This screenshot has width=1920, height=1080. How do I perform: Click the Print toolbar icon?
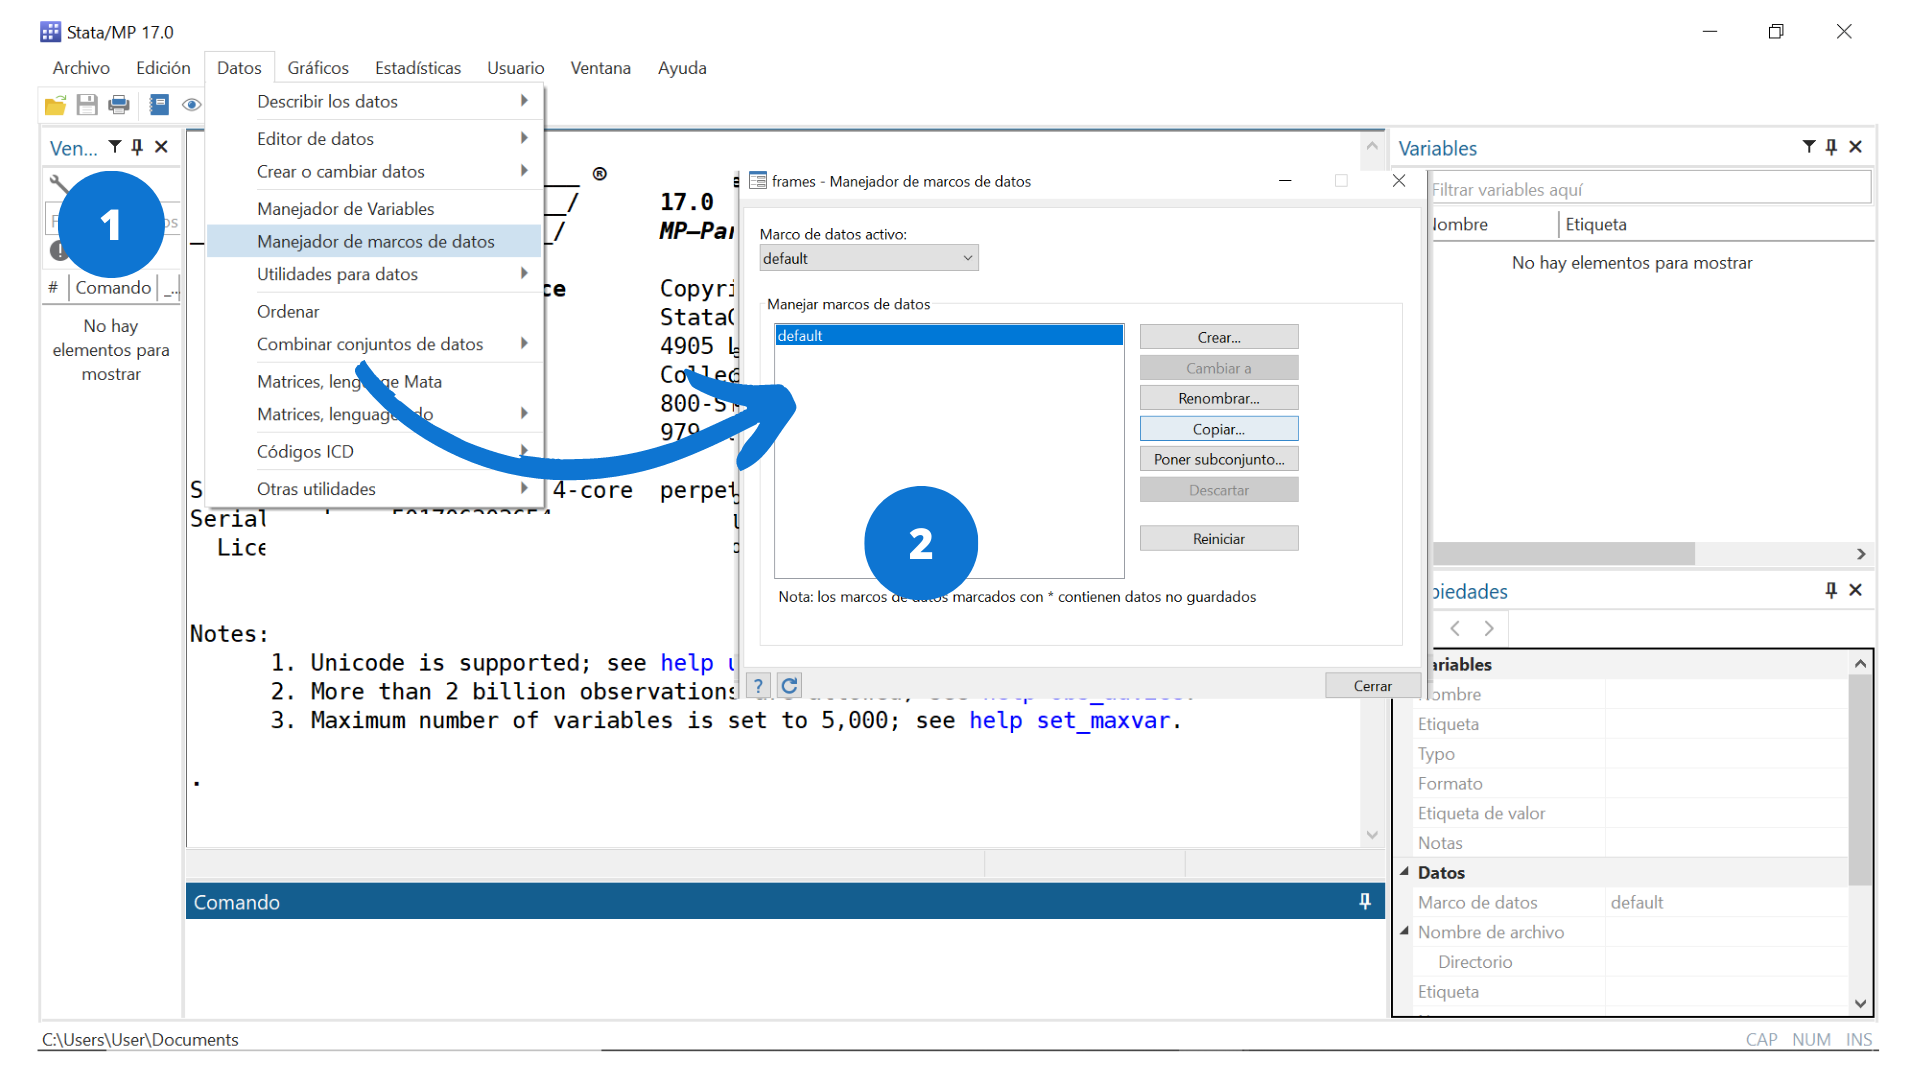click(119, 104)
